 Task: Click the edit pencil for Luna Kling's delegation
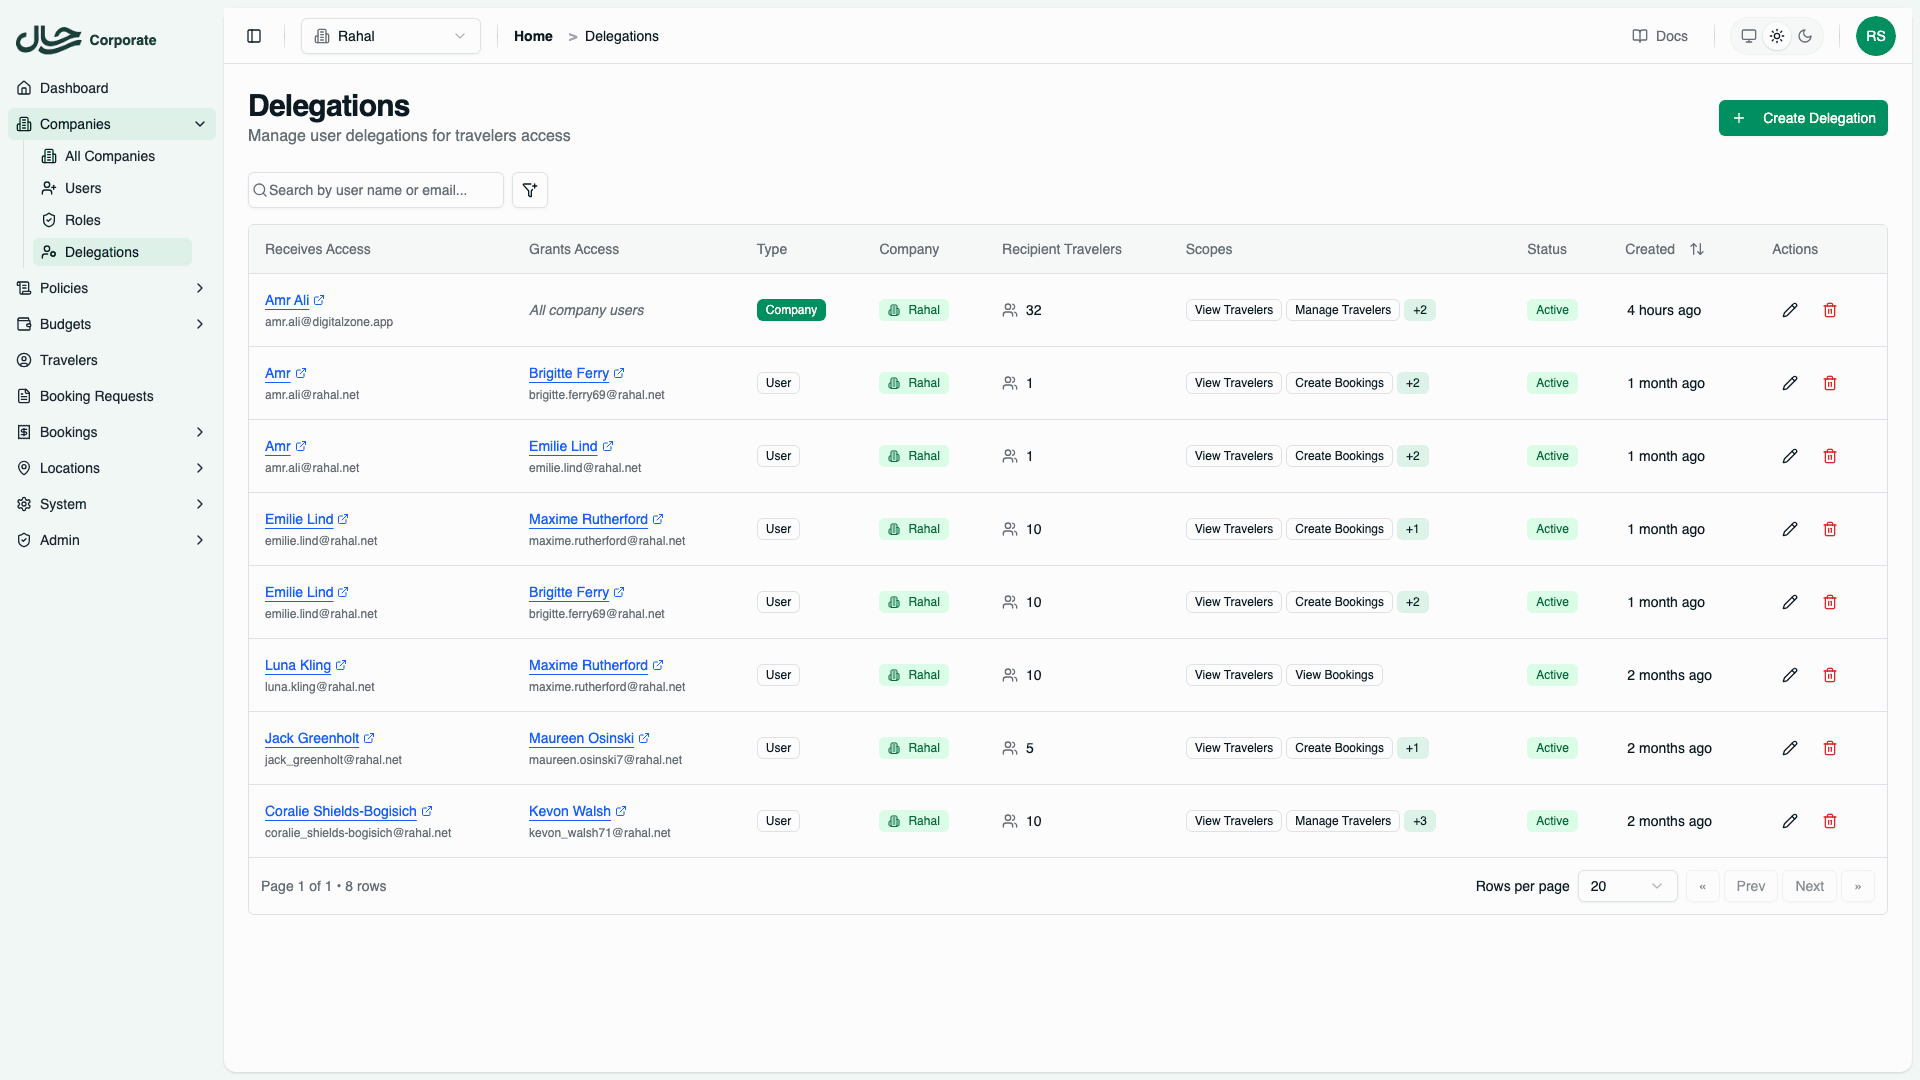[1790, 675]
